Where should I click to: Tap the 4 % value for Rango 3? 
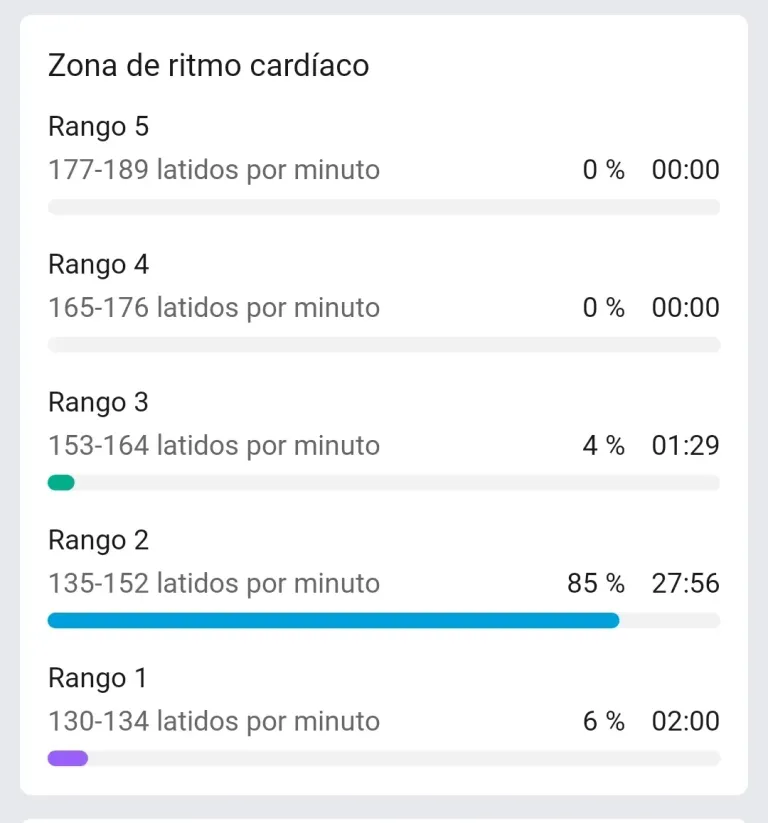tap(604, 446)
